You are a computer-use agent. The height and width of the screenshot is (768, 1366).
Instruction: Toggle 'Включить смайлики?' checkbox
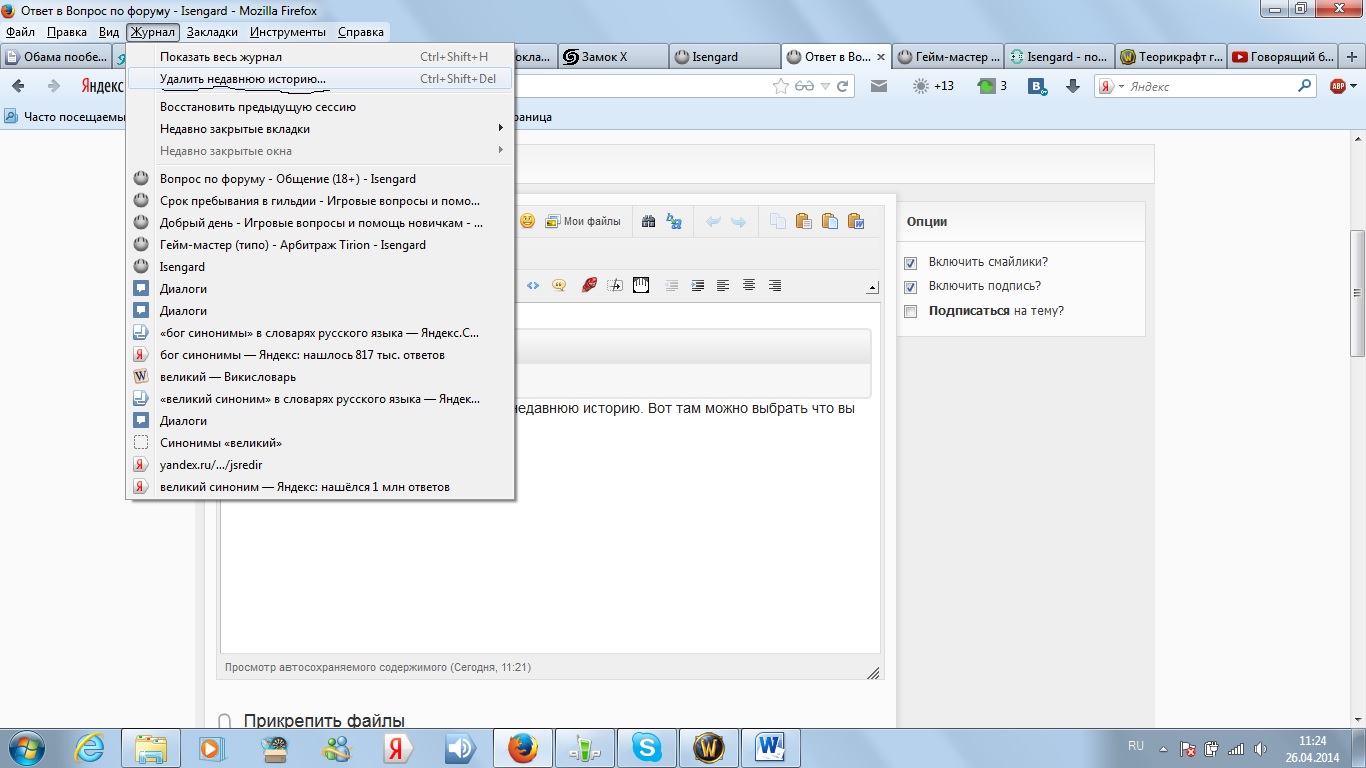pos(910,263)
